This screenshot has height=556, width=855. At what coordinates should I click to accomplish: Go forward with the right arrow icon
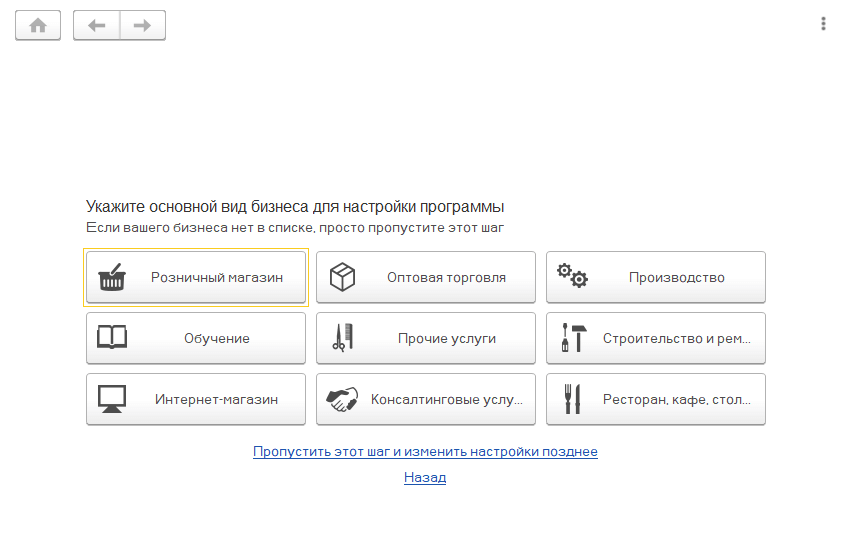142,25
